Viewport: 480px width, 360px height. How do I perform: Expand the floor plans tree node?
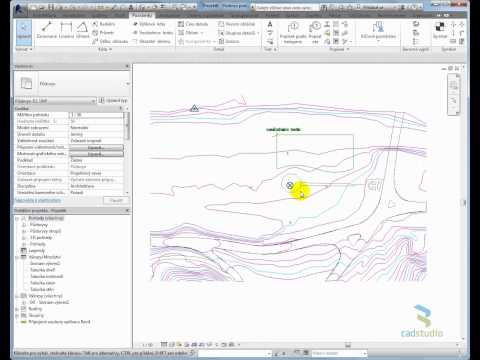pos(24,225)
